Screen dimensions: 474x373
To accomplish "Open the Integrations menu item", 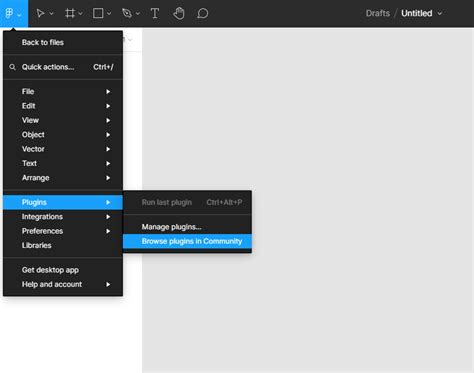I will [x=63, y=217].
